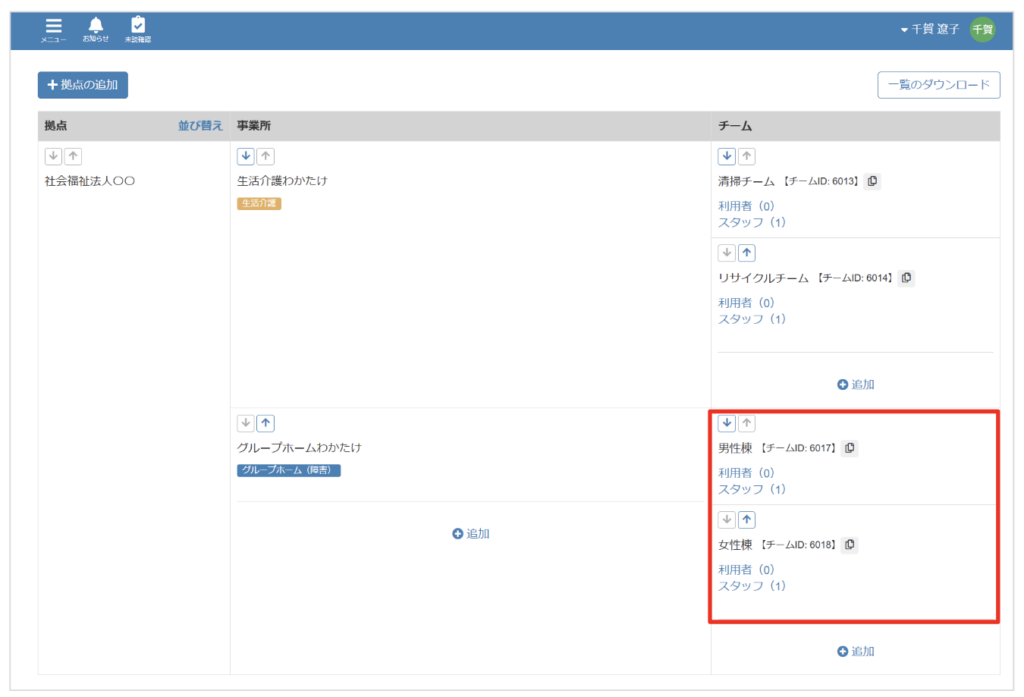Move グループホームわかたけ up with arrow
Screen dimensions: 1024x697
point(265,423)
